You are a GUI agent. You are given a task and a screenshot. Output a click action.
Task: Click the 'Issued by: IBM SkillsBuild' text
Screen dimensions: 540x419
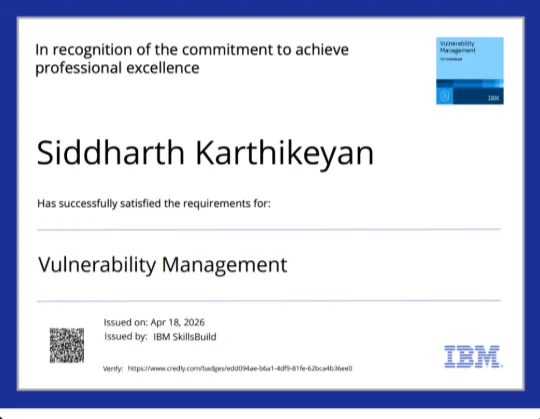pyautogui.click(x=160, y=336)
